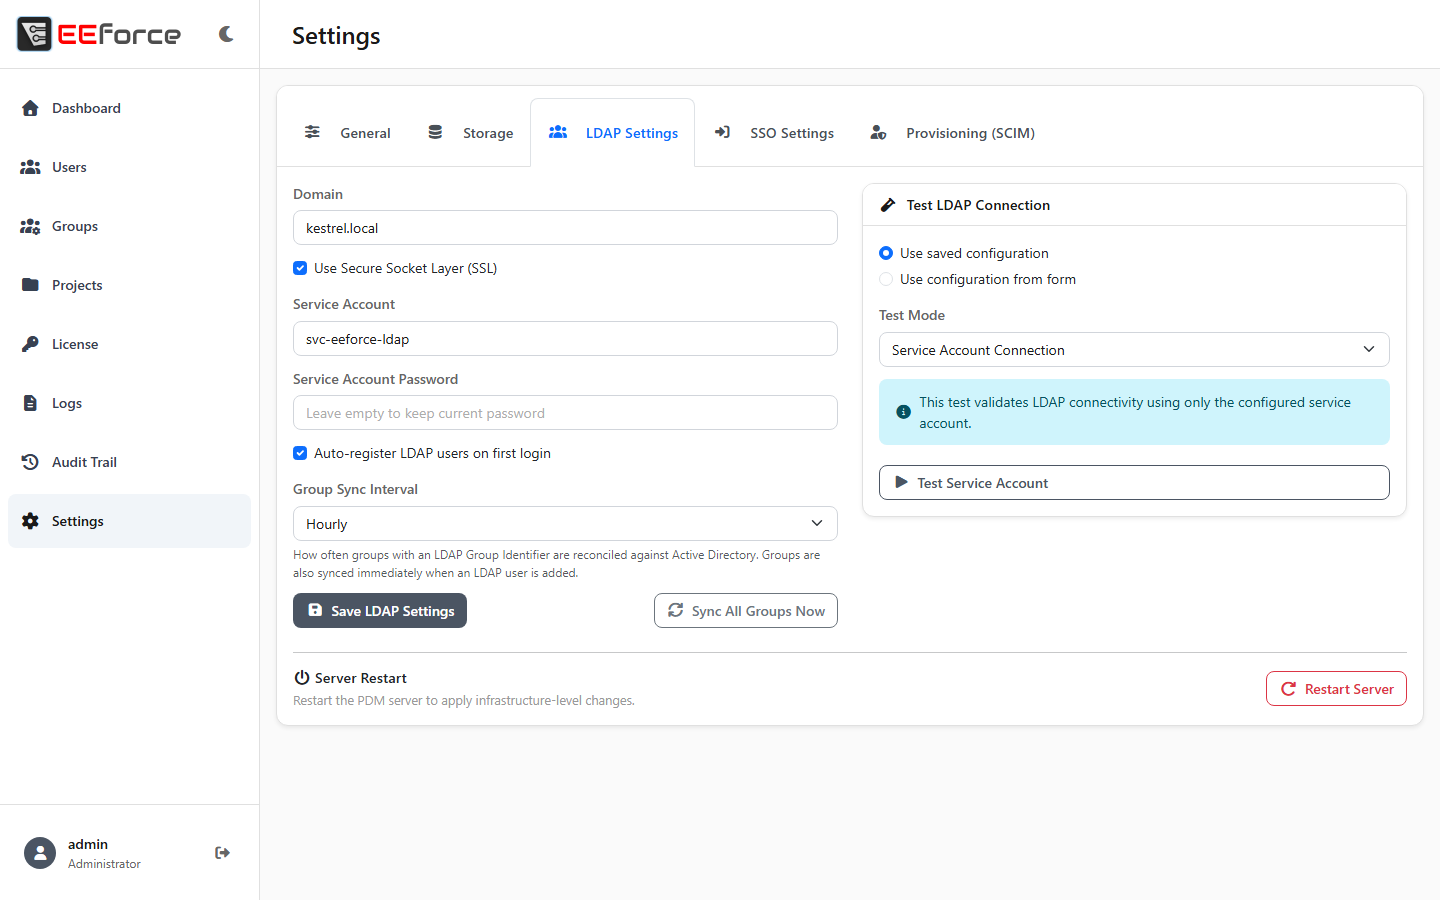Open the Provisioning (SCIM) tab
The width and height of the screenshot is (1440, 900).
click(952, 133)
